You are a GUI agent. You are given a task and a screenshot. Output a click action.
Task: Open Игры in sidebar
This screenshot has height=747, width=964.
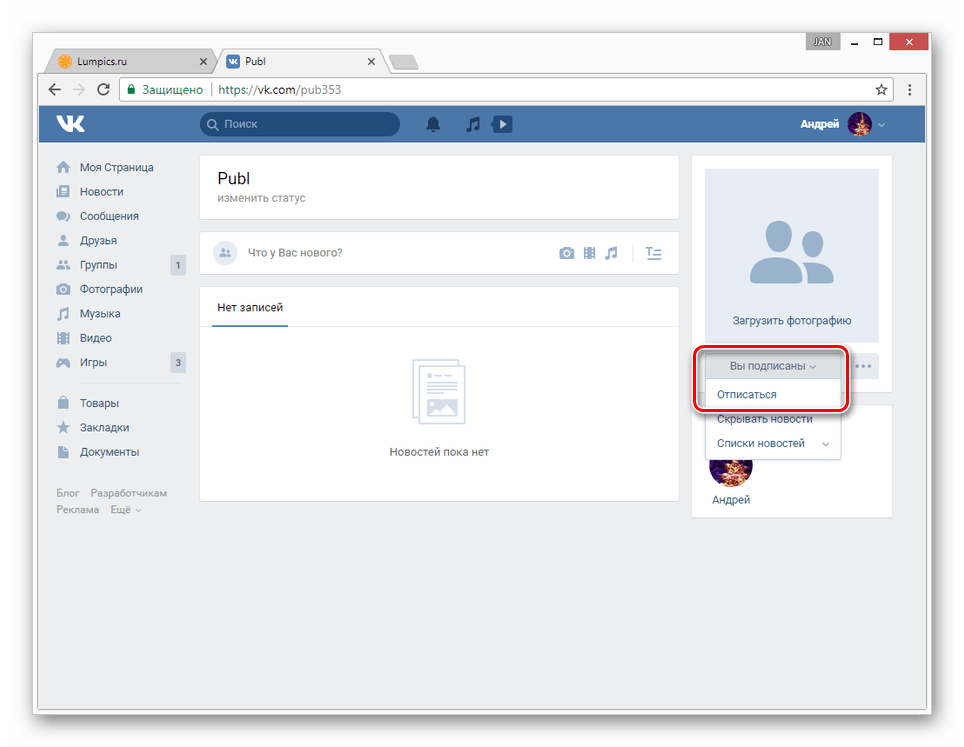pyautogui.click(x=81, y=362)
